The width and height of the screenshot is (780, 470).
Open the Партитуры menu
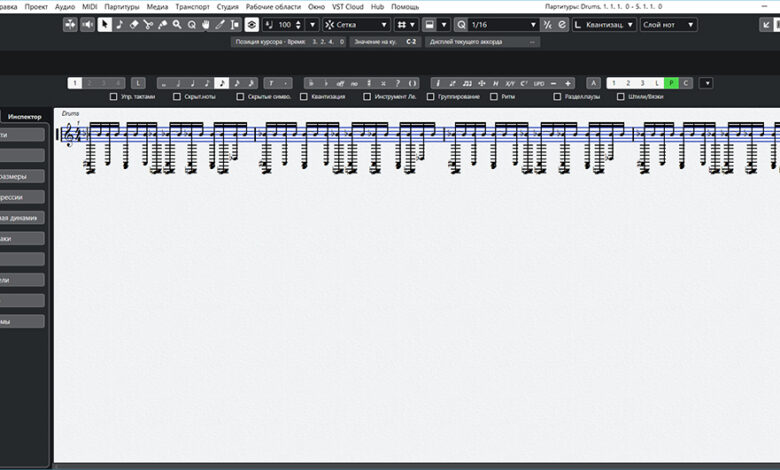pyautogui.click(x=122, y=6)
